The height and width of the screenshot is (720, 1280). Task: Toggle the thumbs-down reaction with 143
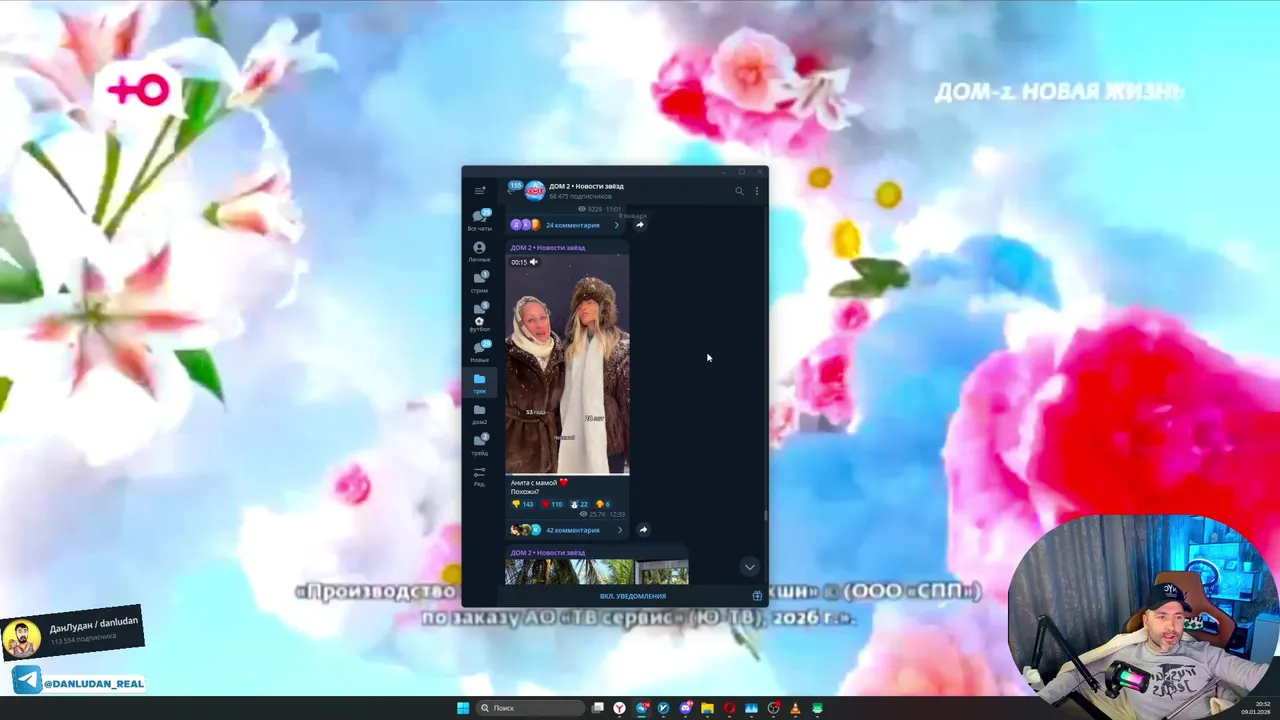(523, 504)
